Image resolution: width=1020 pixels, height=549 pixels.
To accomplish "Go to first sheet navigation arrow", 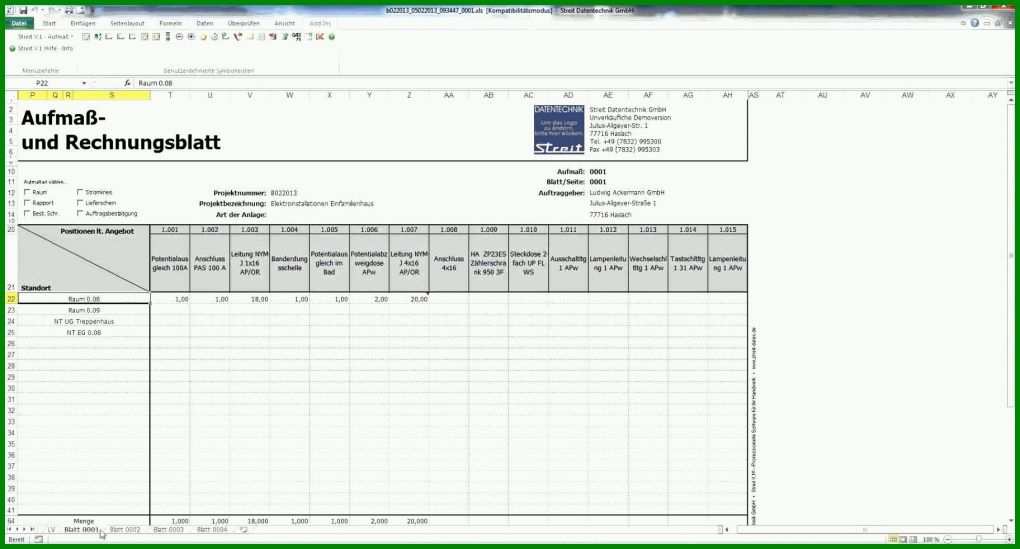I will click(x=9, y=530).
